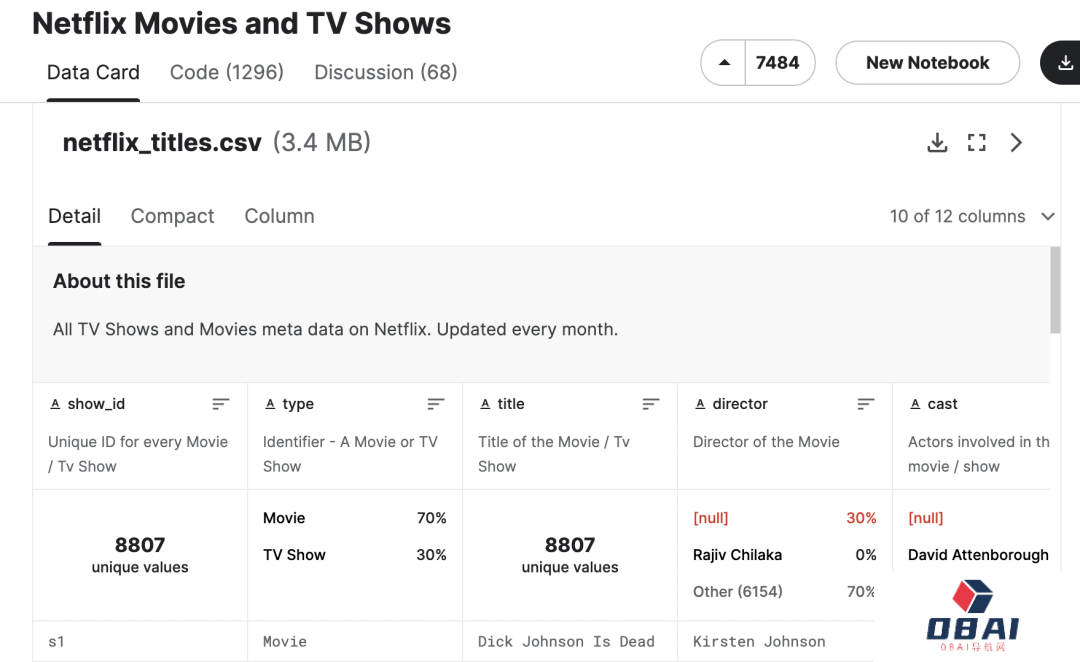Screen dimensions: 1080x662
Task: Switch to the Column view tab
Action: (x=279, y=216)
